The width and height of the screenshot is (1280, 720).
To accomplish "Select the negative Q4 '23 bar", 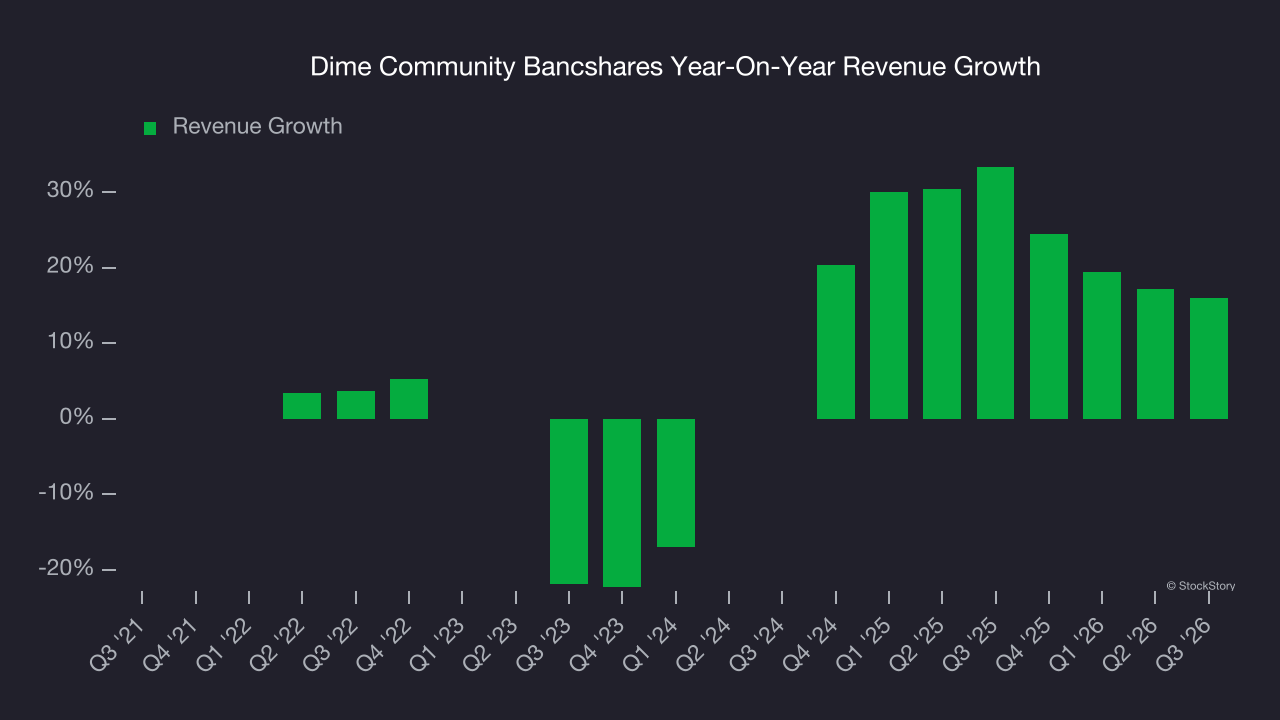I will 622,503.
